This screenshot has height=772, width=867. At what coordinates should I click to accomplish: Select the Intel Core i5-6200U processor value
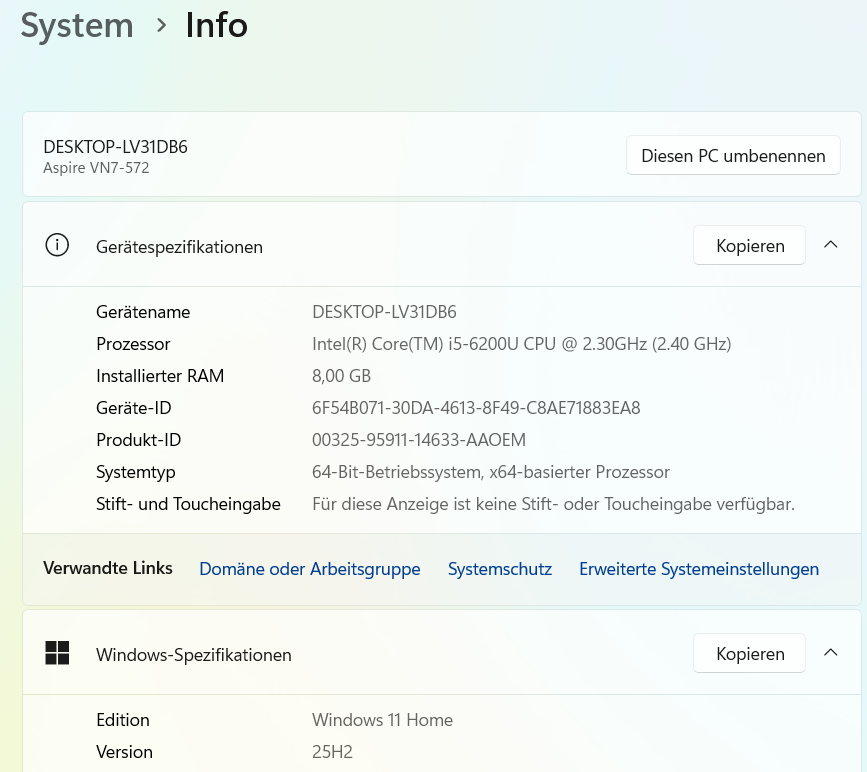pos(521,344)
